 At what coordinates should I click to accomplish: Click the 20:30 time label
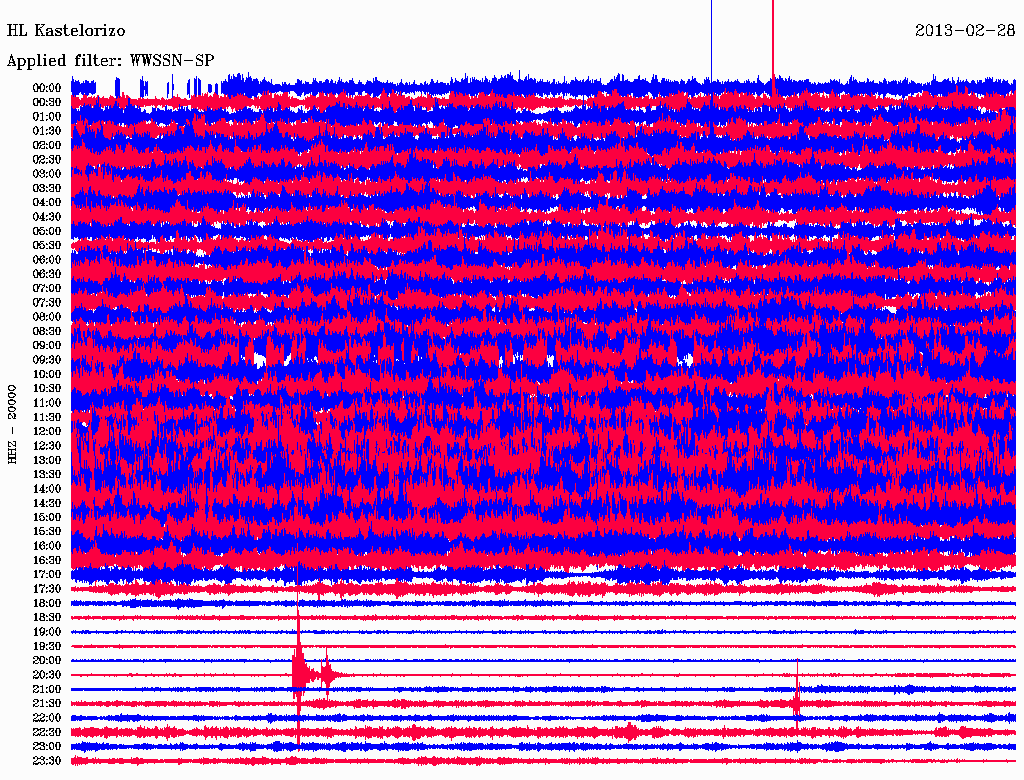tap(47, 675)
